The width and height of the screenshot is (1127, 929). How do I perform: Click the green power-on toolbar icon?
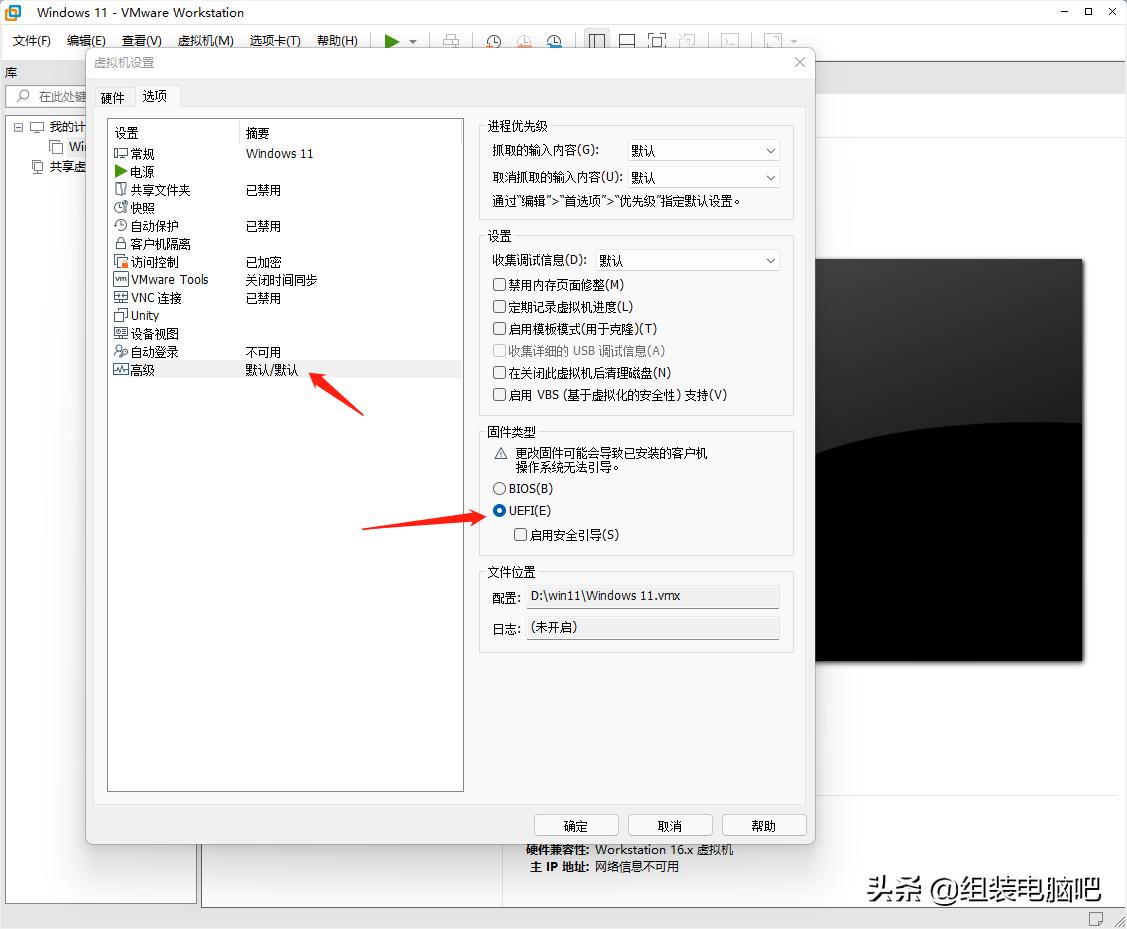point(391,41)
